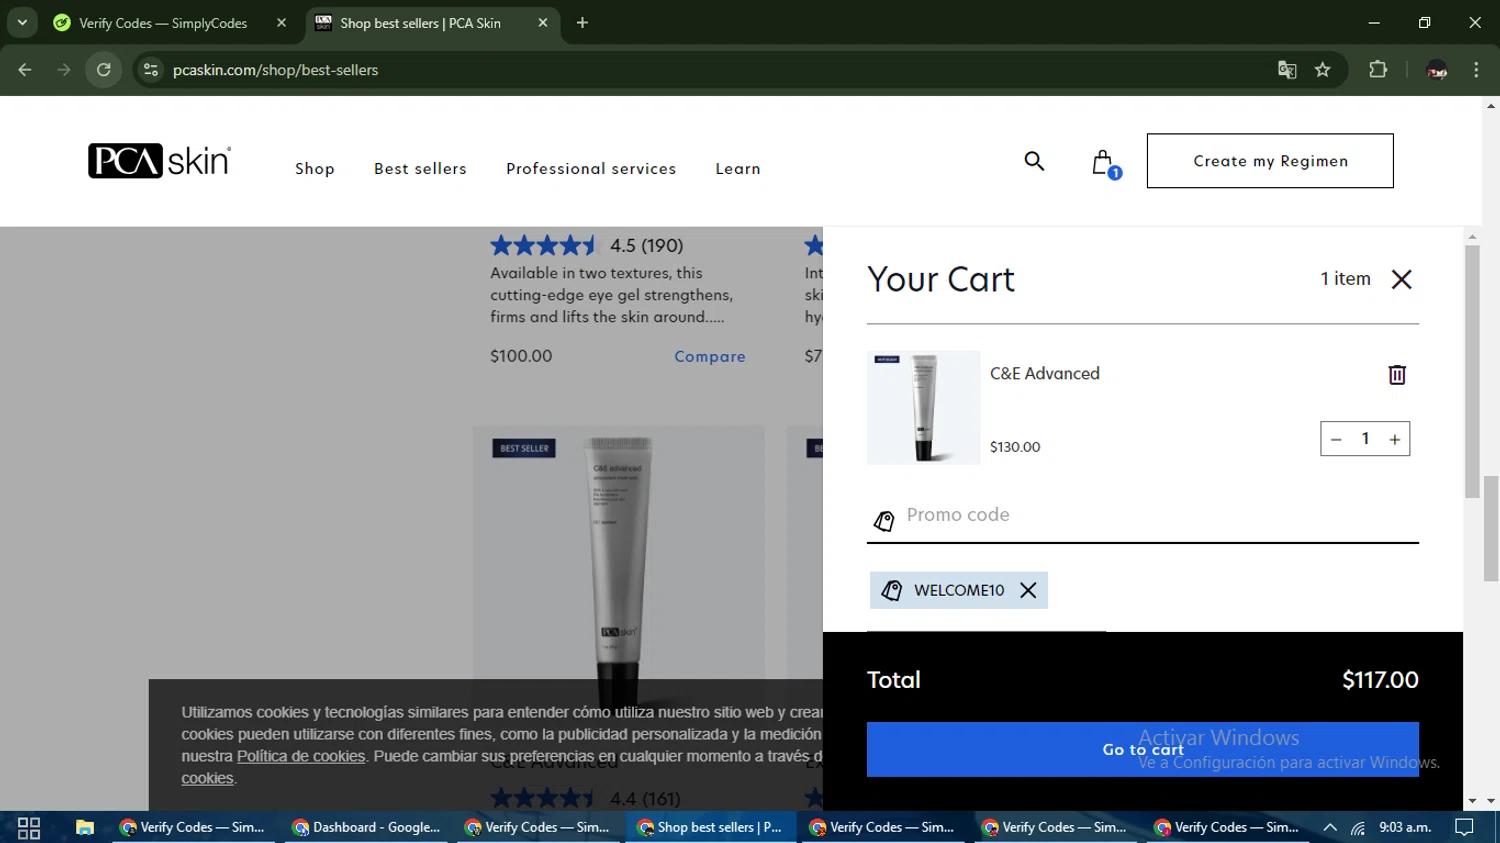Open the Wi-Fi network icon
The height and width of the screenshot is (843, 1500).
click(1357, 828)
